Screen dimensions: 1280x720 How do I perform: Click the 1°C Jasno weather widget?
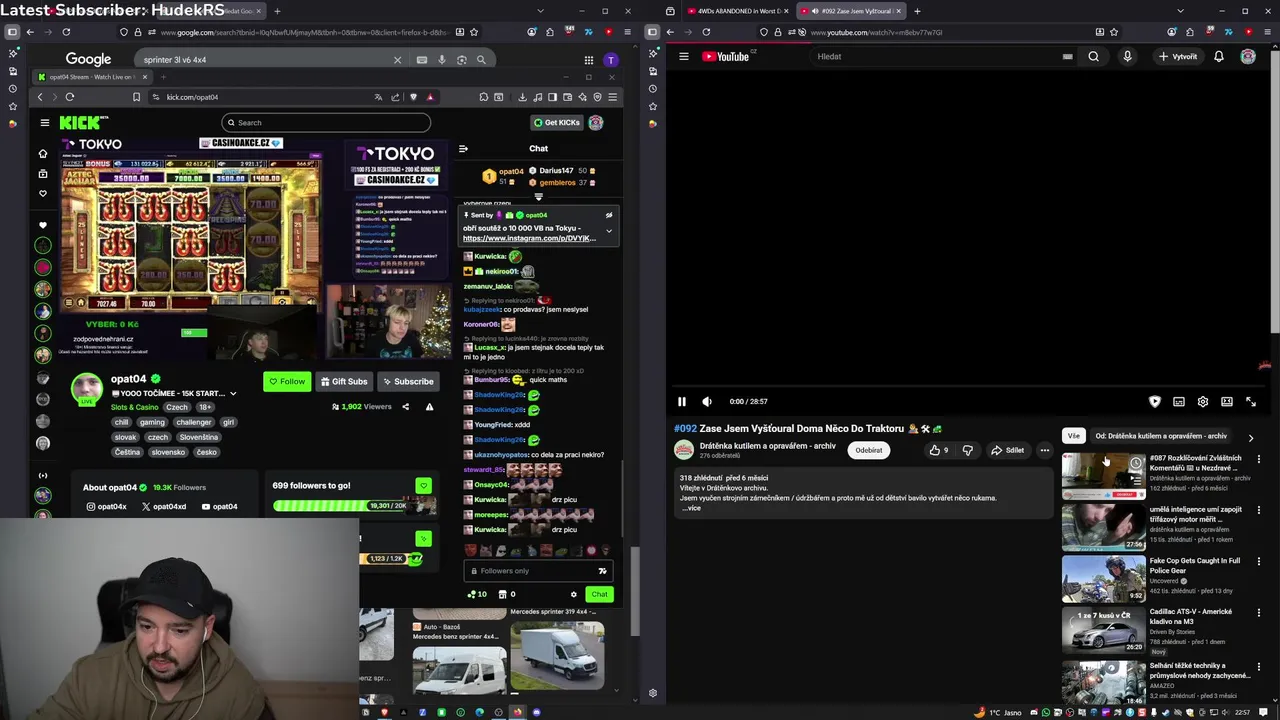(998, 712)
